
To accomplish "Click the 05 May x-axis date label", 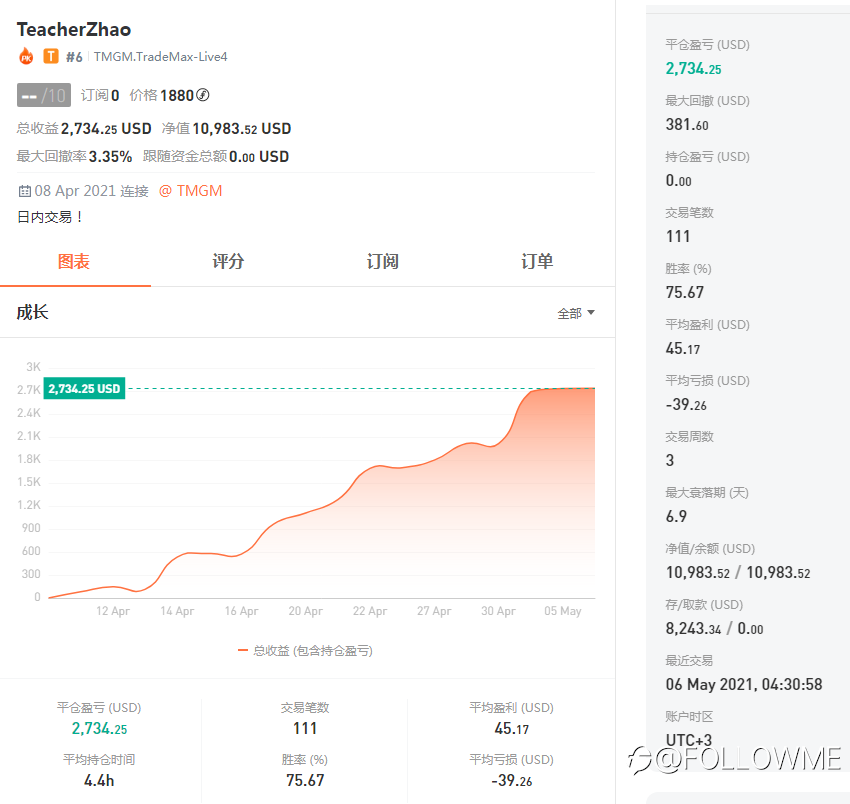I will click(562, 611).
